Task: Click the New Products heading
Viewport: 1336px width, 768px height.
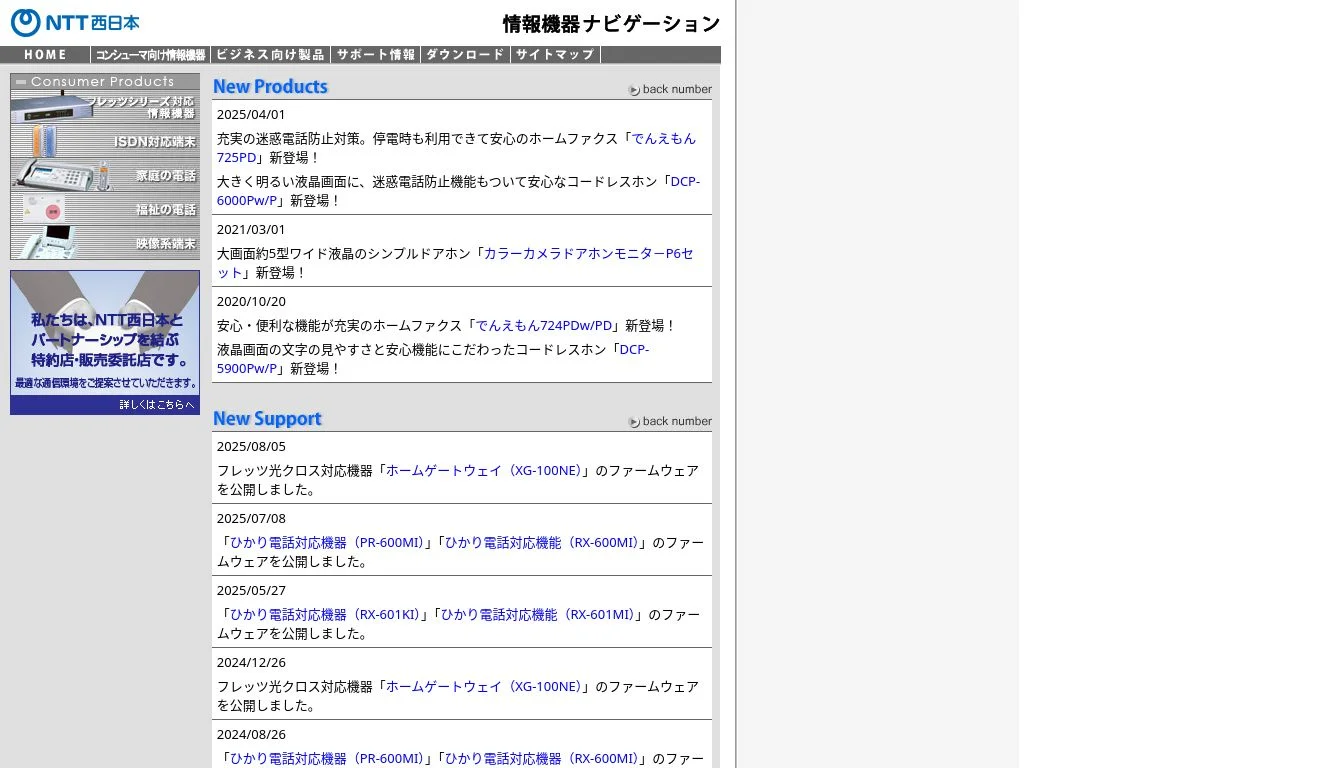Action: 270,87
